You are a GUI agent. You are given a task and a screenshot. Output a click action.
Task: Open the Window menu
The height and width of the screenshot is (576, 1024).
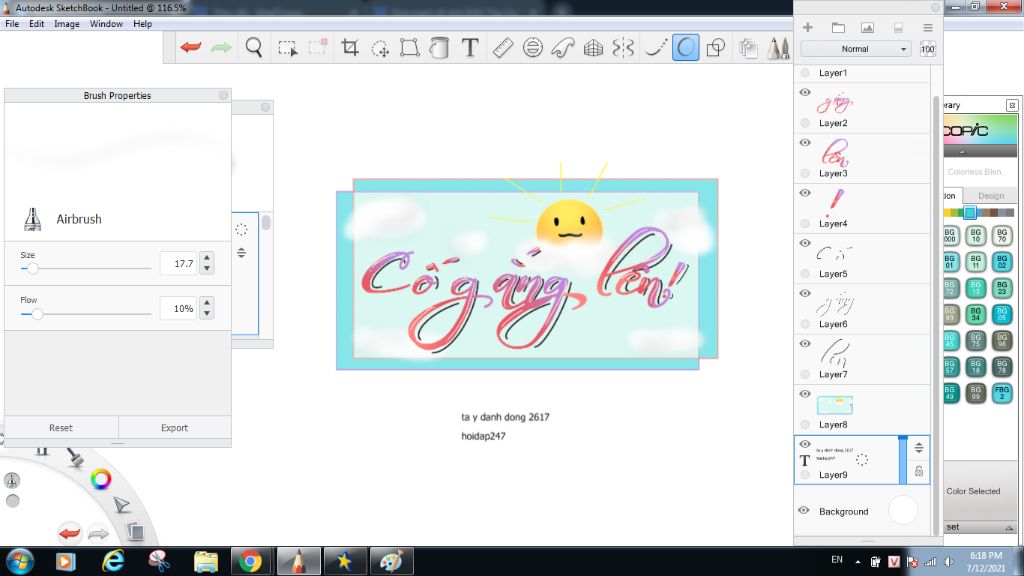click(106, 24)
